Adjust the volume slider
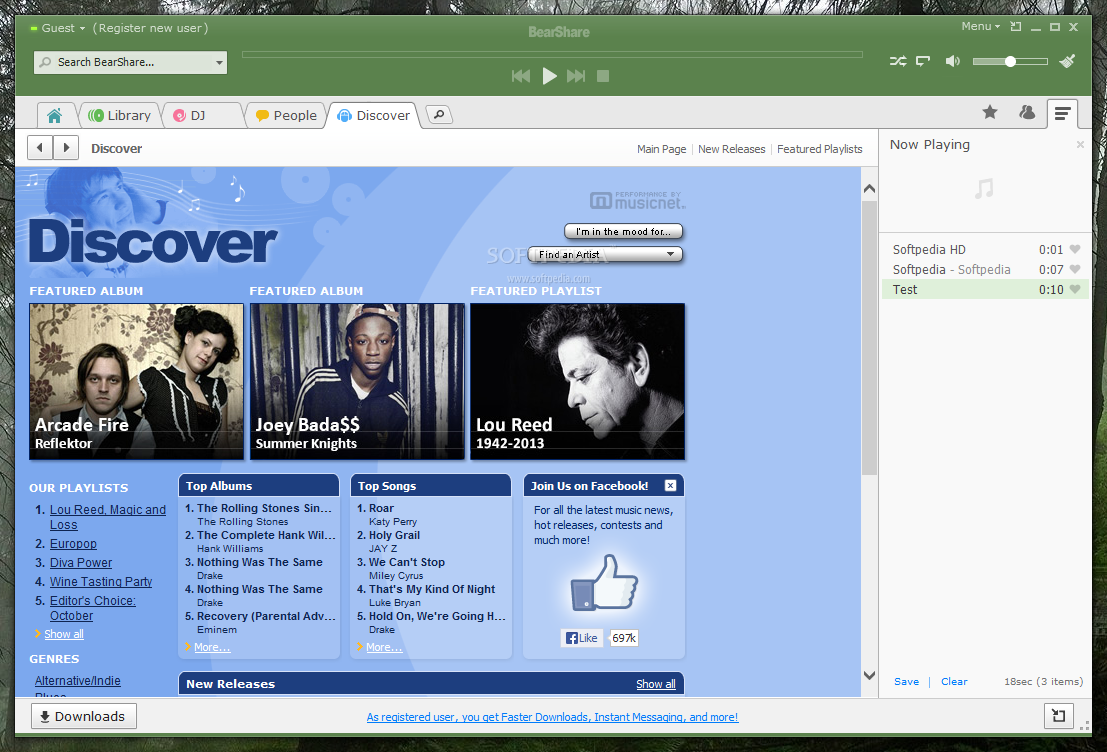Screen dimensions: 1107x752 [1010, 61]
